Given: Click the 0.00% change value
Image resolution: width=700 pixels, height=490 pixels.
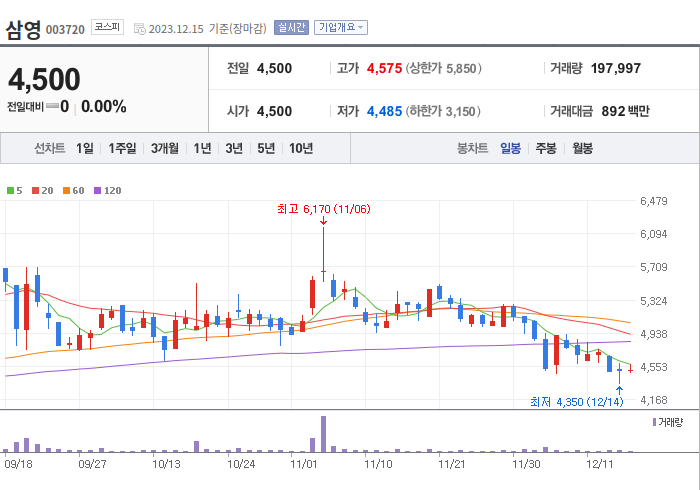Looking at the screenshot, I should click(x=104, y=107).
